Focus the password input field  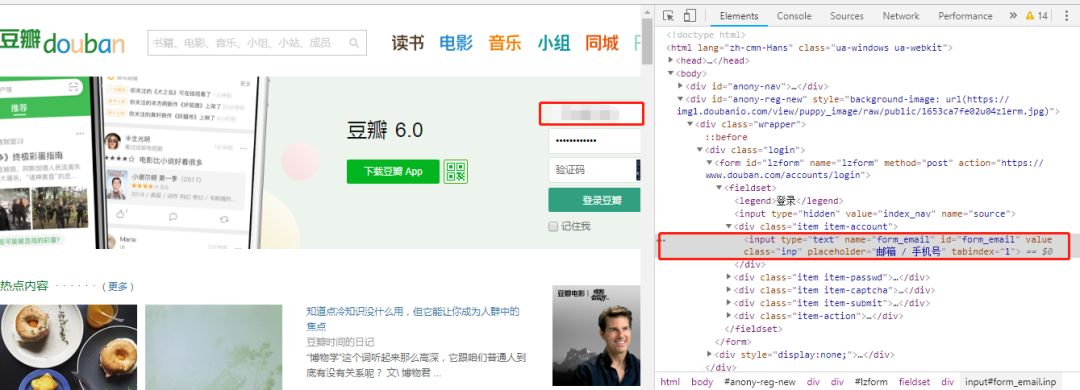click(594, 141)
